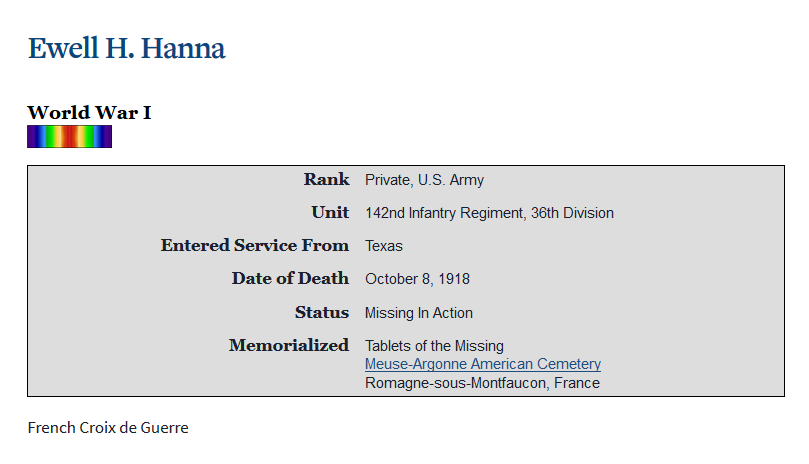Click the 'Romagne-sous-Montfaucon, France' location text
The image size is (809, 464).
point(482,383)
